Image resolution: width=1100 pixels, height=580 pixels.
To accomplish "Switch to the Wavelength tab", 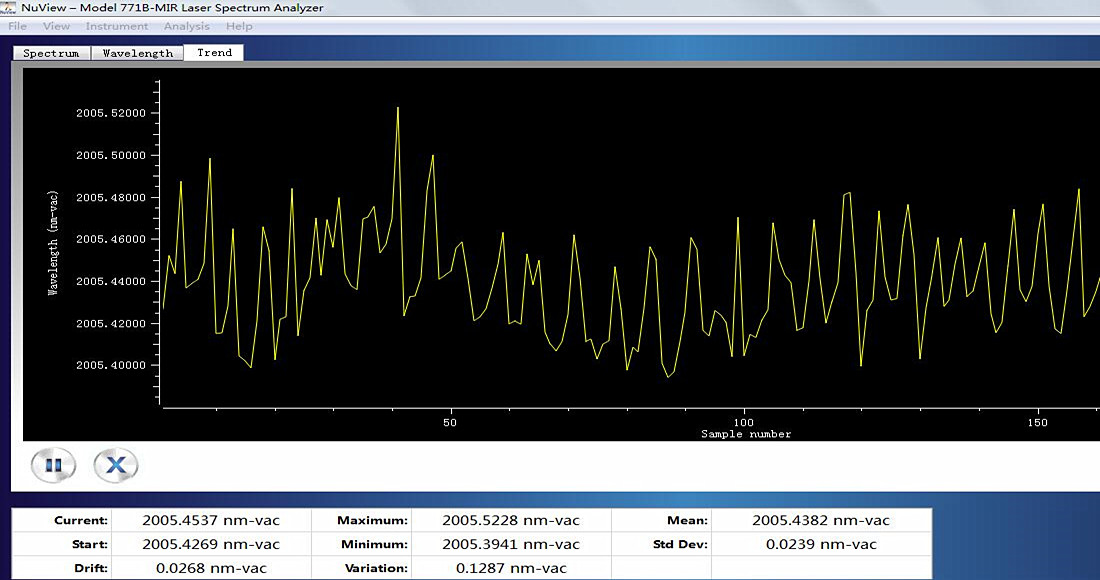I will point(137,53).
